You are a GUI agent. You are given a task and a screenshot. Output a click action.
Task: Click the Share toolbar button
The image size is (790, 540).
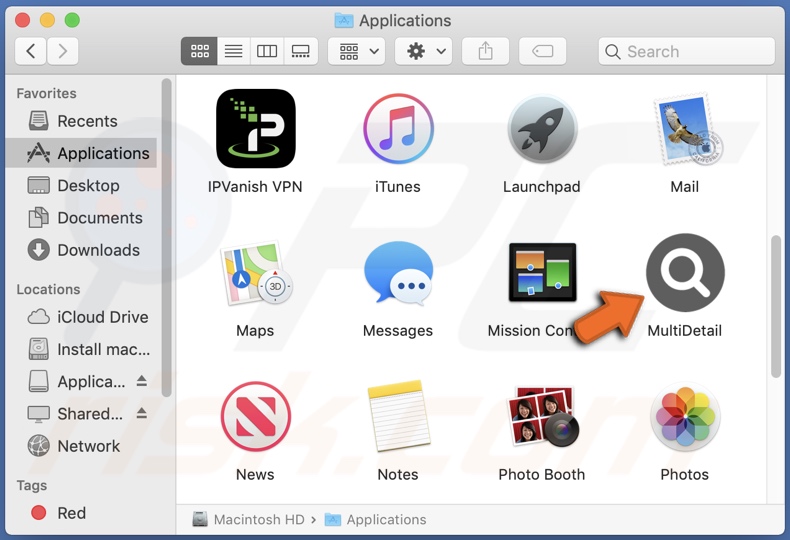[486, 51]
